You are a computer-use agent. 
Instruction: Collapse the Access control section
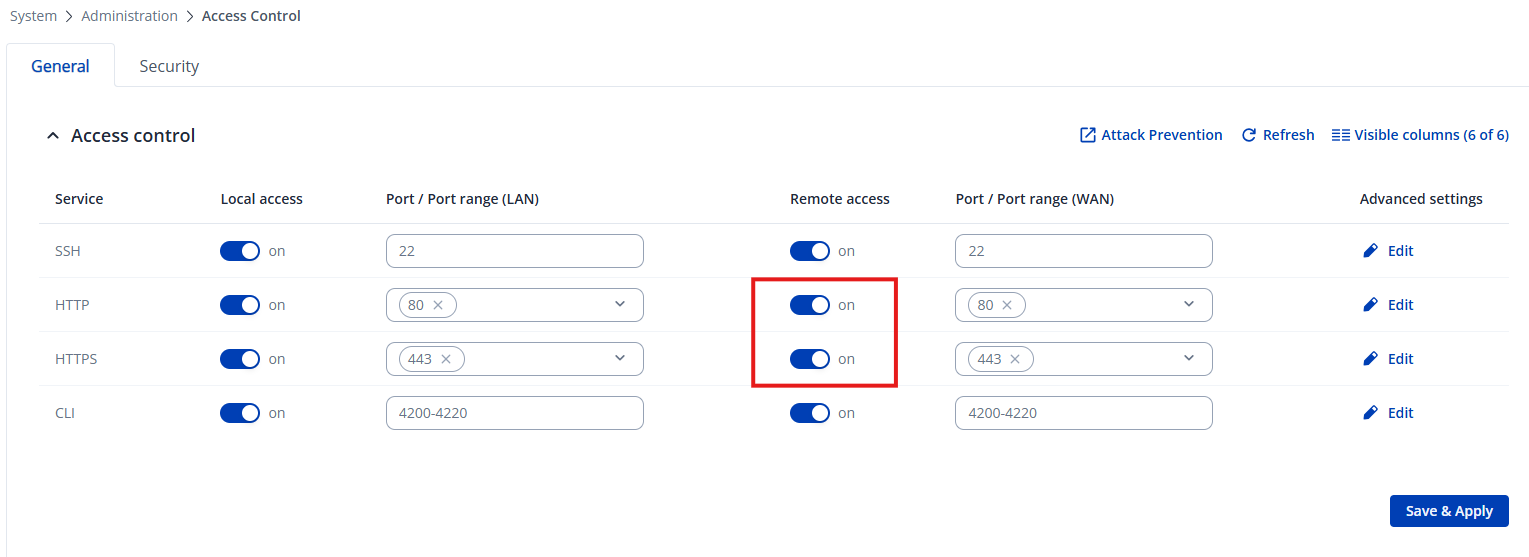pyautogui.click(x=53, y=136)
